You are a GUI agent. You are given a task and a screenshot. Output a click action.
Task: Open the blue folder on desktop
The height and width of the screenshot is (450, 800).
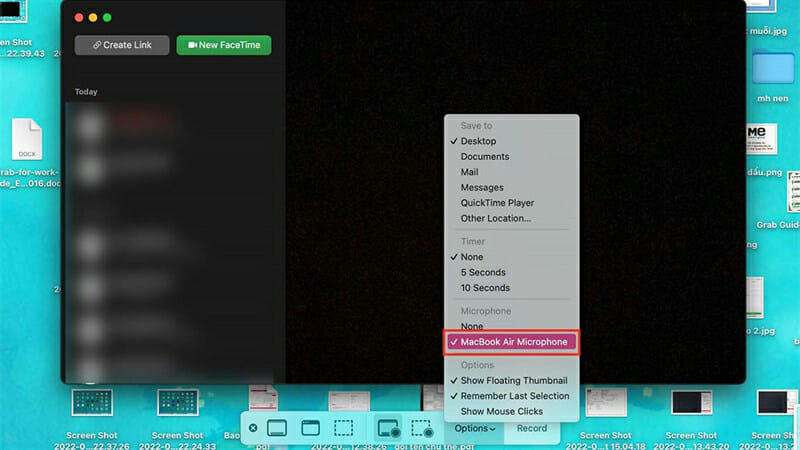click(x=772, y=66)
